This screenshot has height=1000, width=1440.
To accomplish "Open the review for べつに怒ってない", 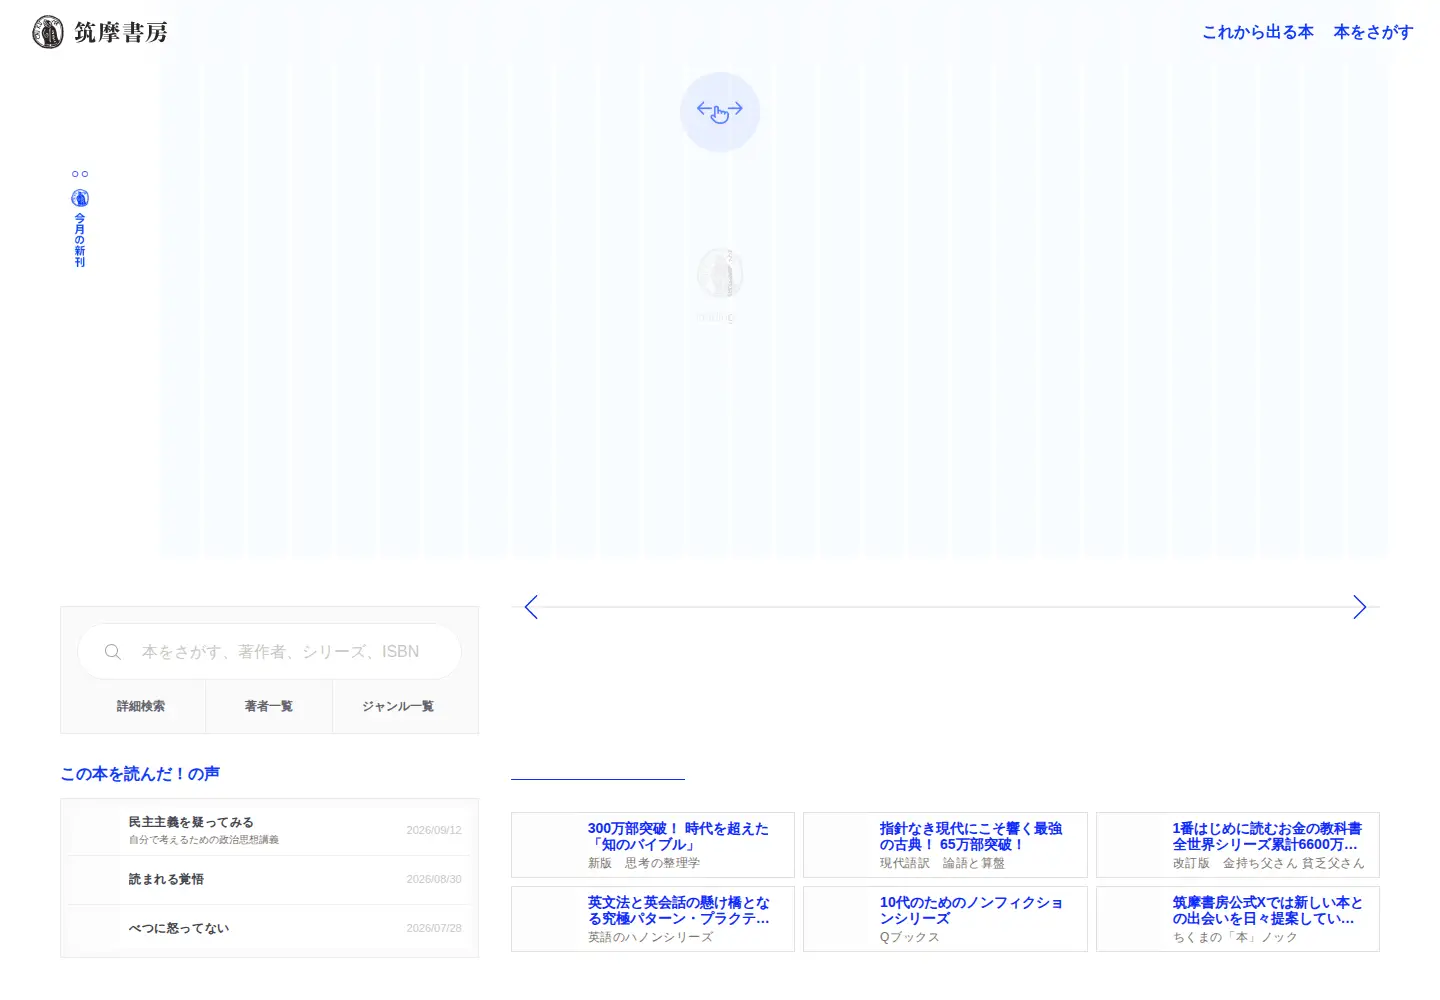I will point(269,929).
